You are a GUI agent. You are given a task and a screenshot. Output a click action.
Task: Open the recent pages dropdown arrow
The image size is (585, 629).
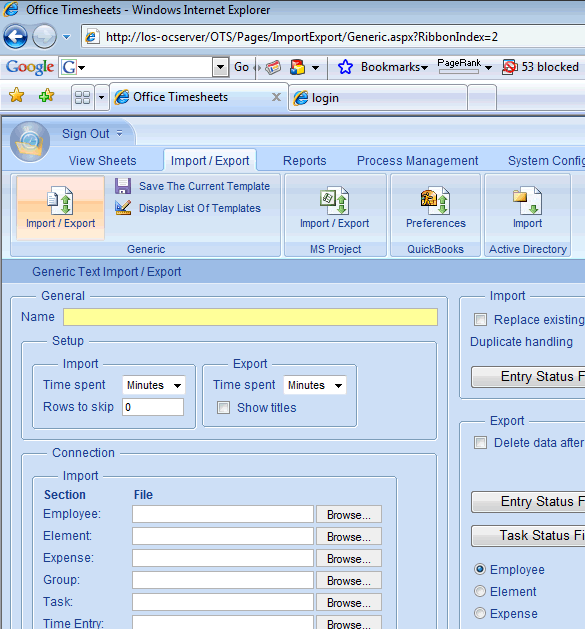[x=67, y=37]
